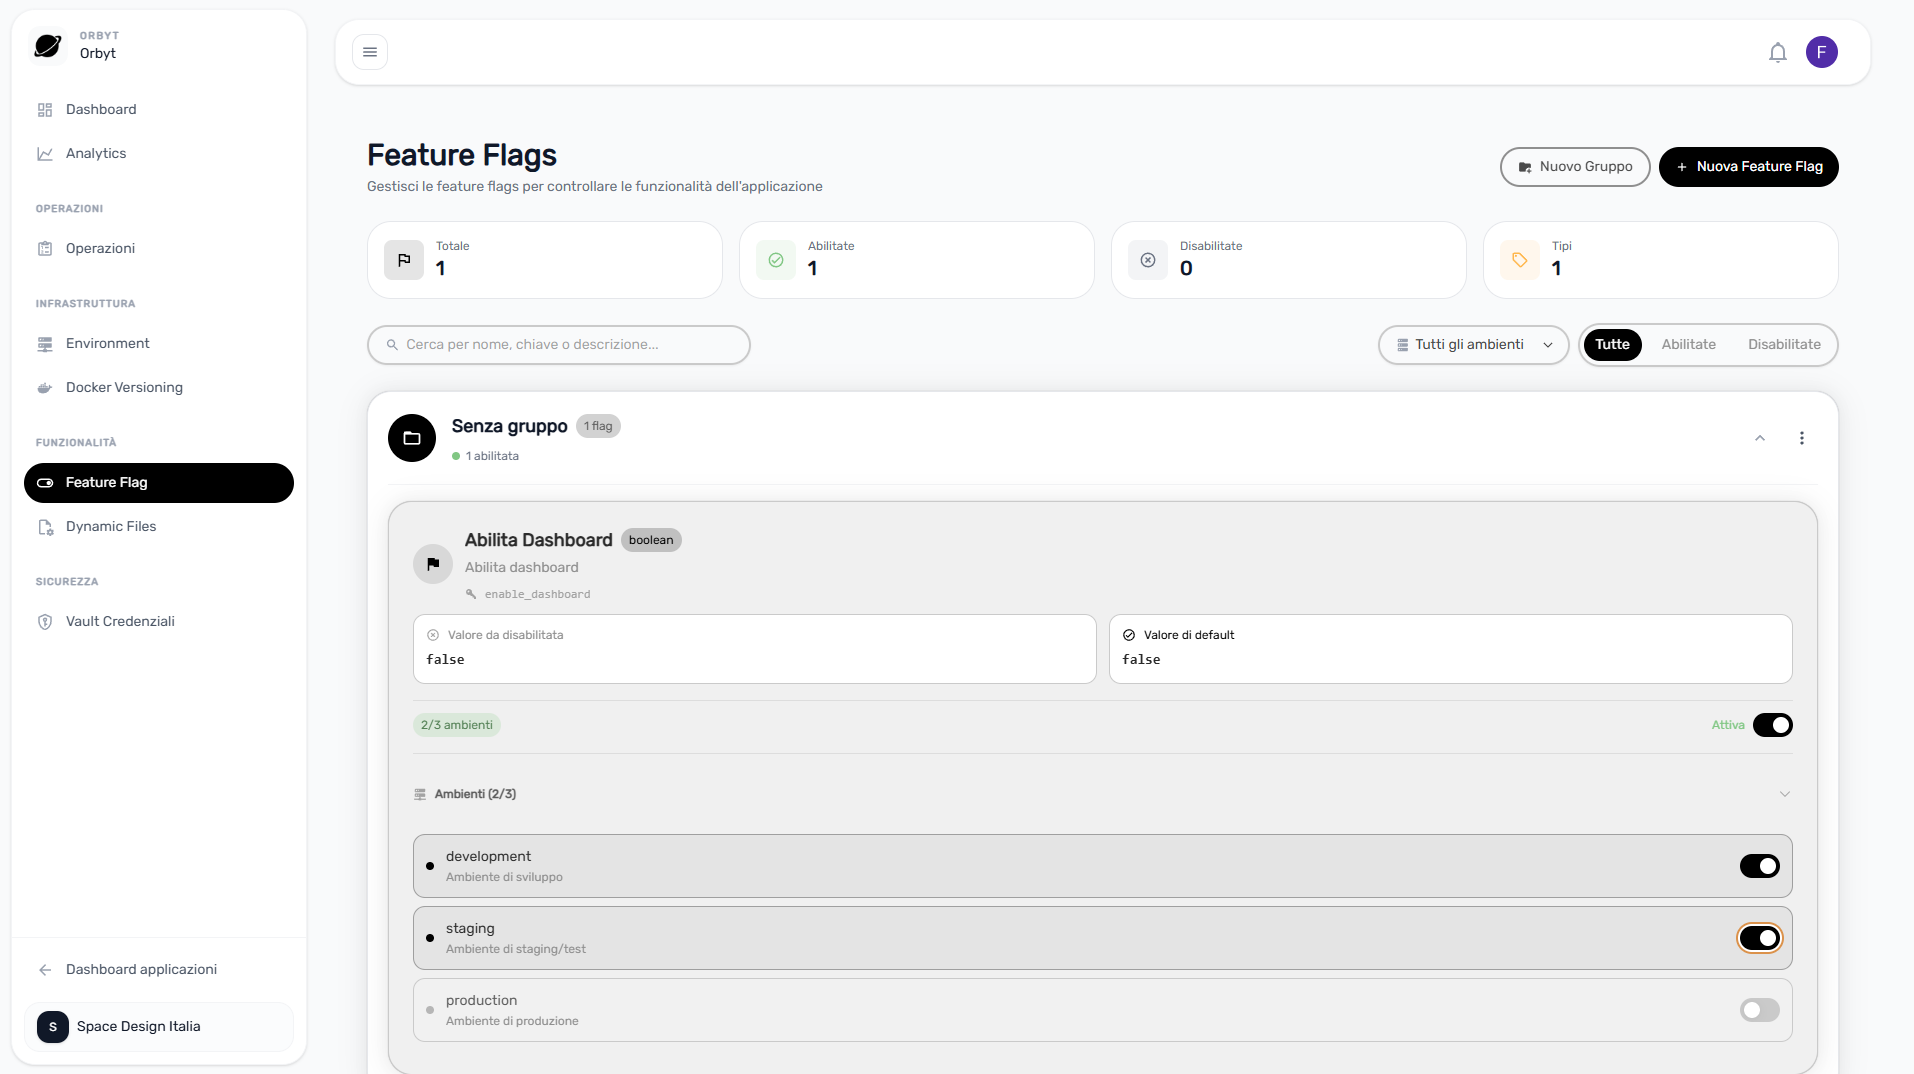Open the Tutti gli ambienti dropdown

point(1473,345)
